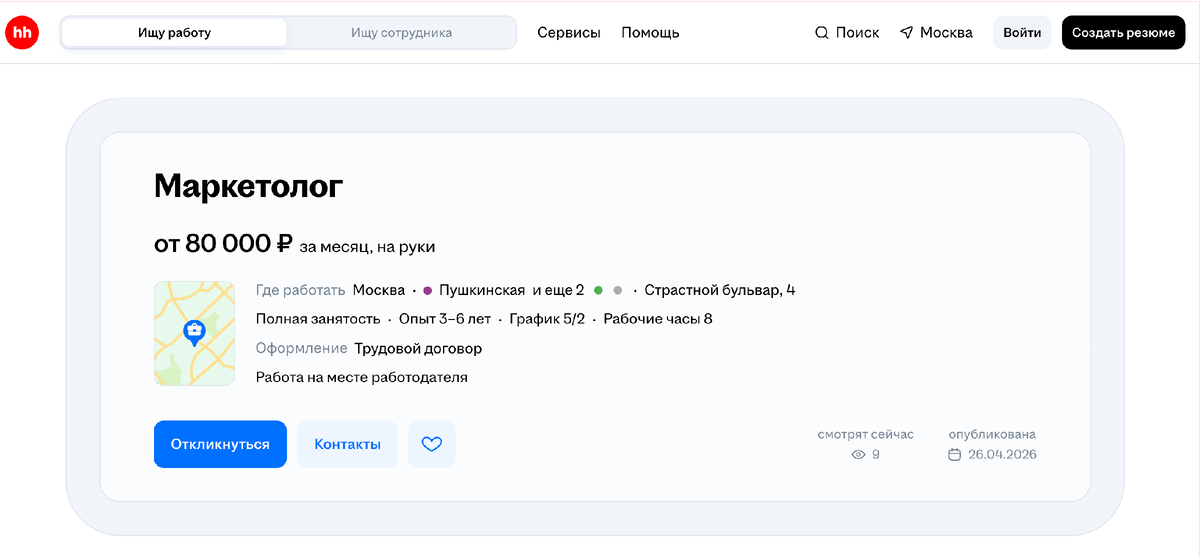Select the 'Опыт 3–6 лет' text
Viewport: 1200px width, 557px height.
click(x=445, y=319)
